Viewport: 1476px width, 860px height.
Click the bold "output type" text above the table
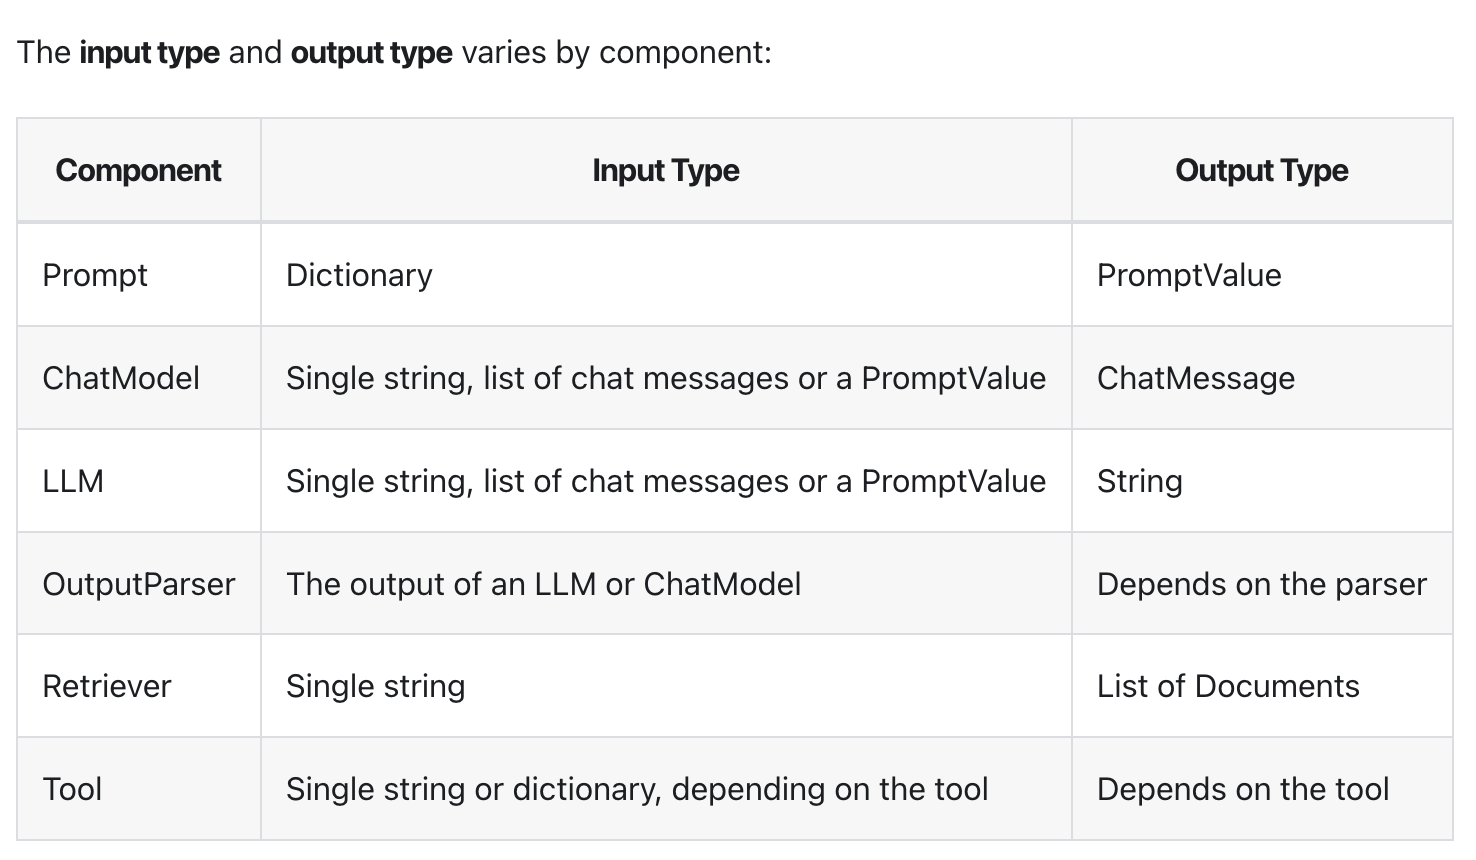point(371,52)
